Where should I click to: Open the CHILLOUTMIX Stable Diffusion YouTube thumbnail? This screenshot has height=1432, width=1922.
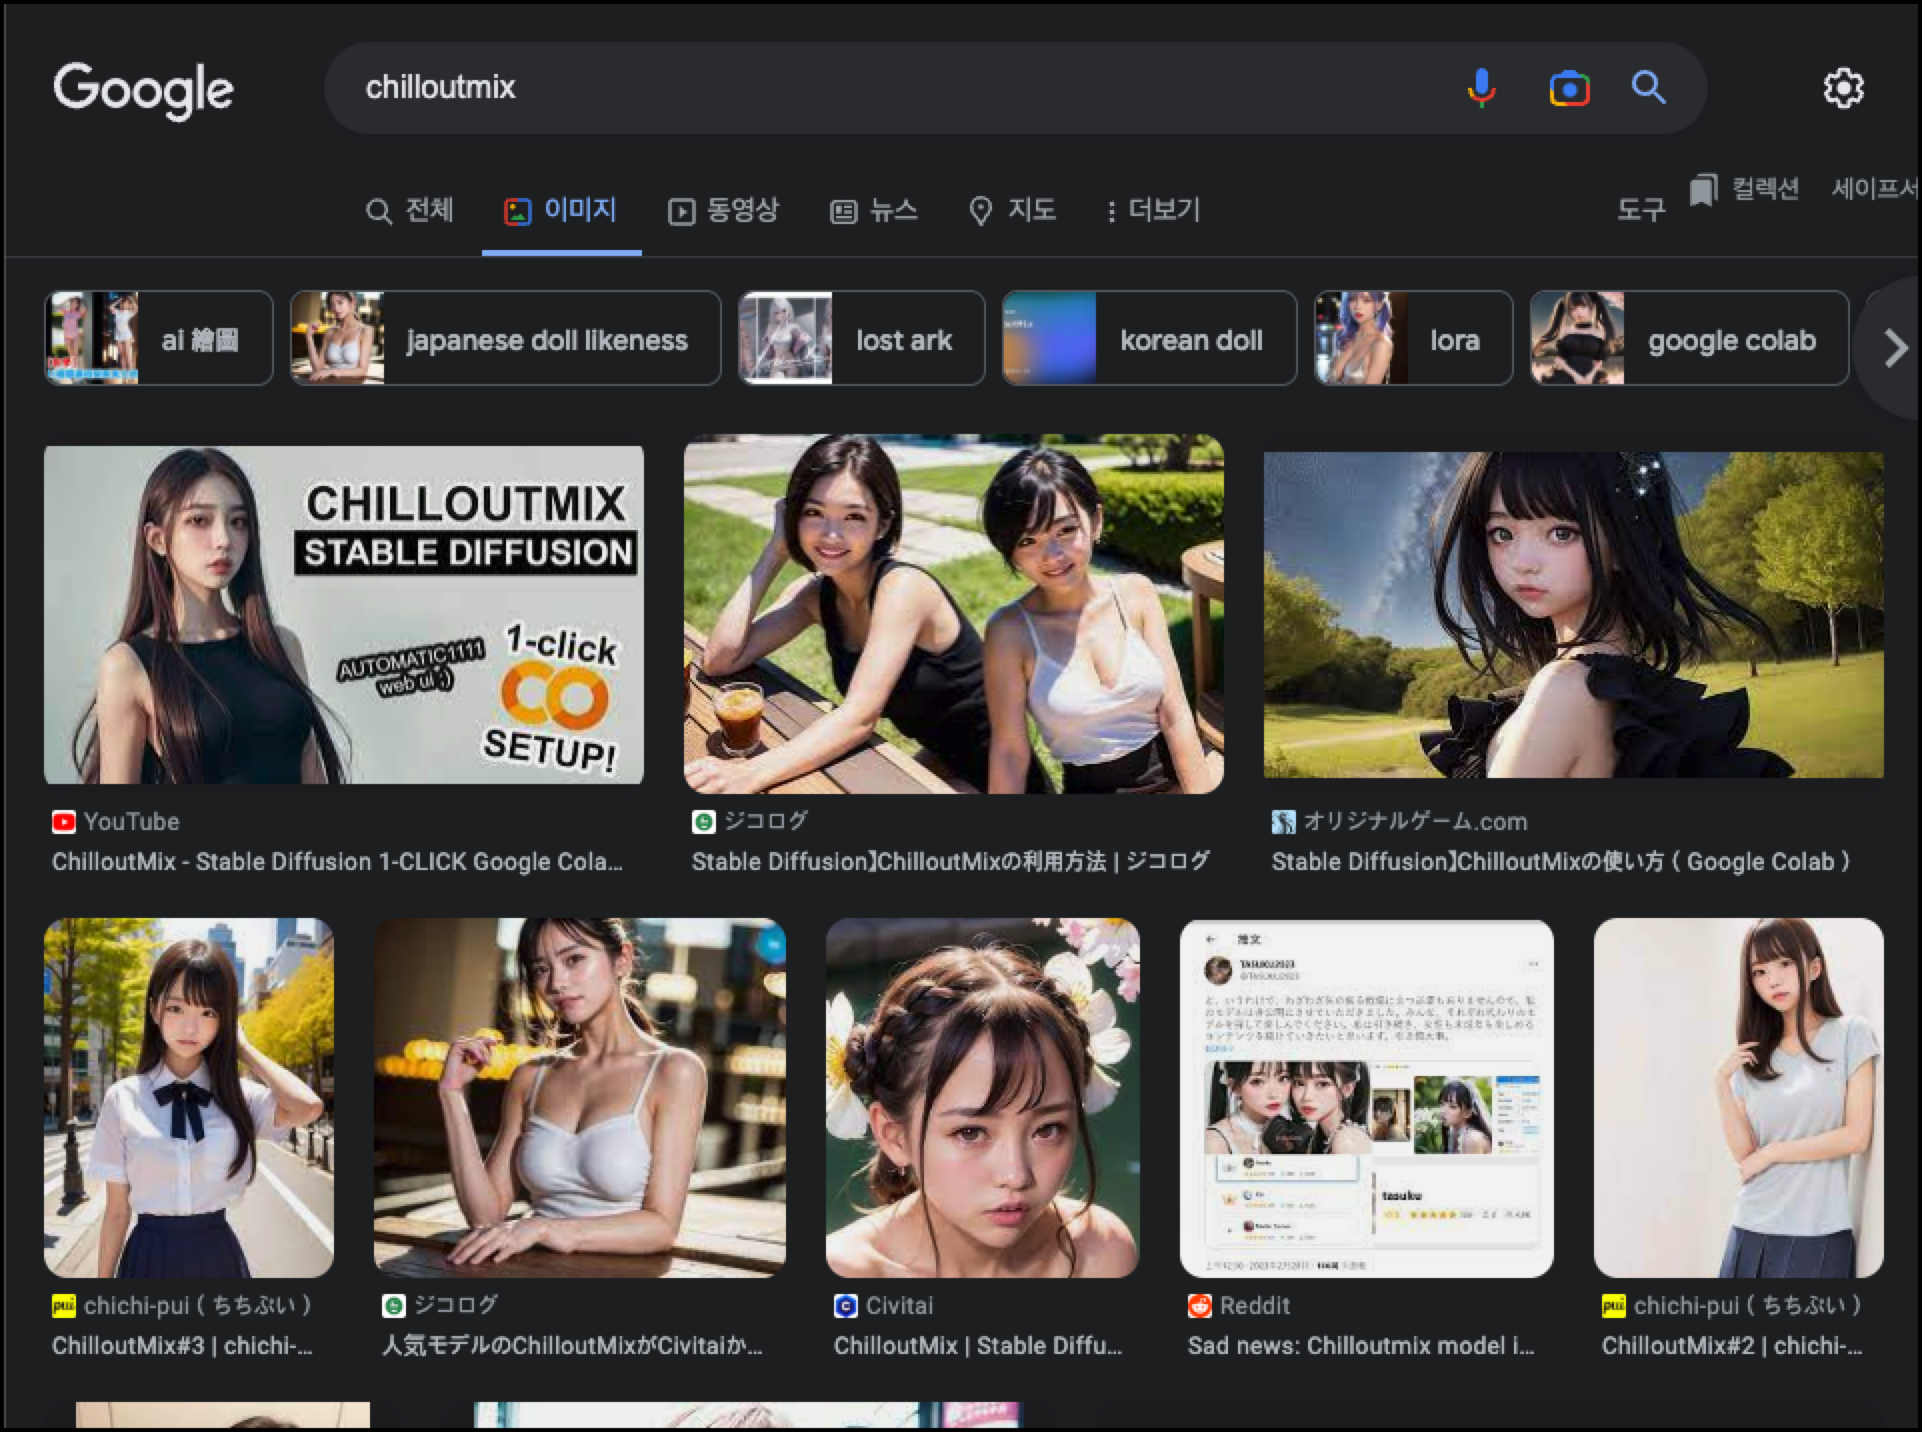tap(343, 614)
